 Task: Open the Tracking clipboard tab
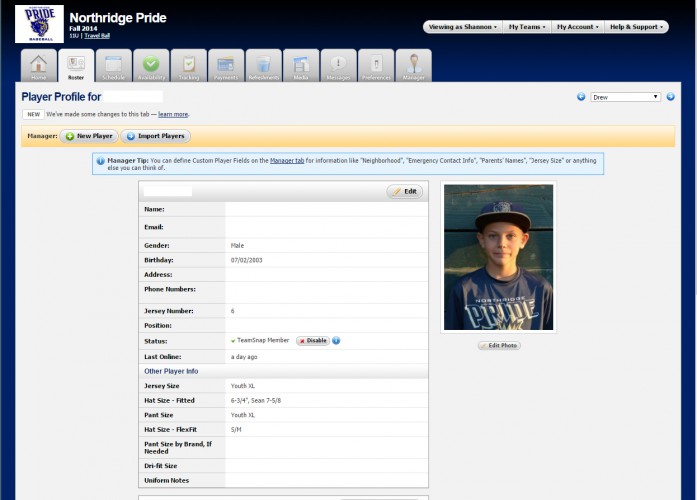pos(188,65)
